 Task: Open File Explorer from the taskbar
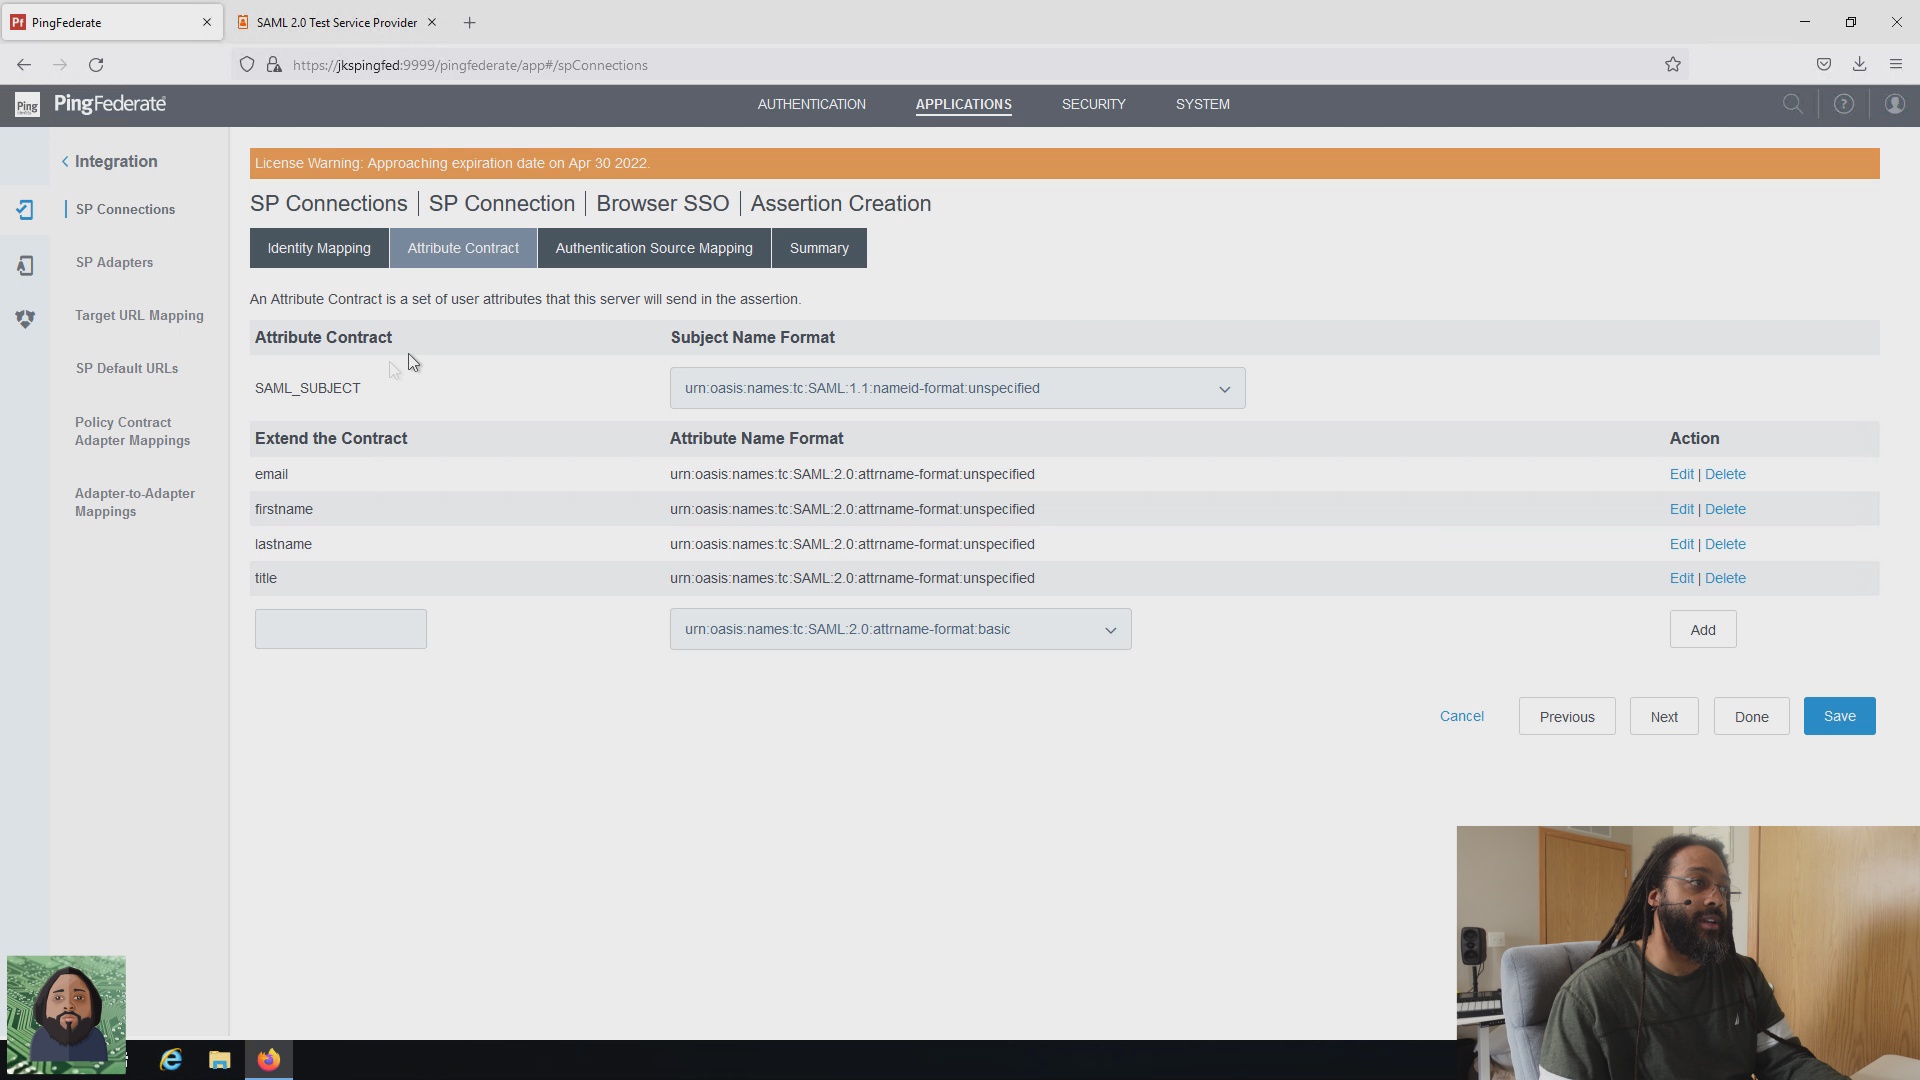(219, 1059)
